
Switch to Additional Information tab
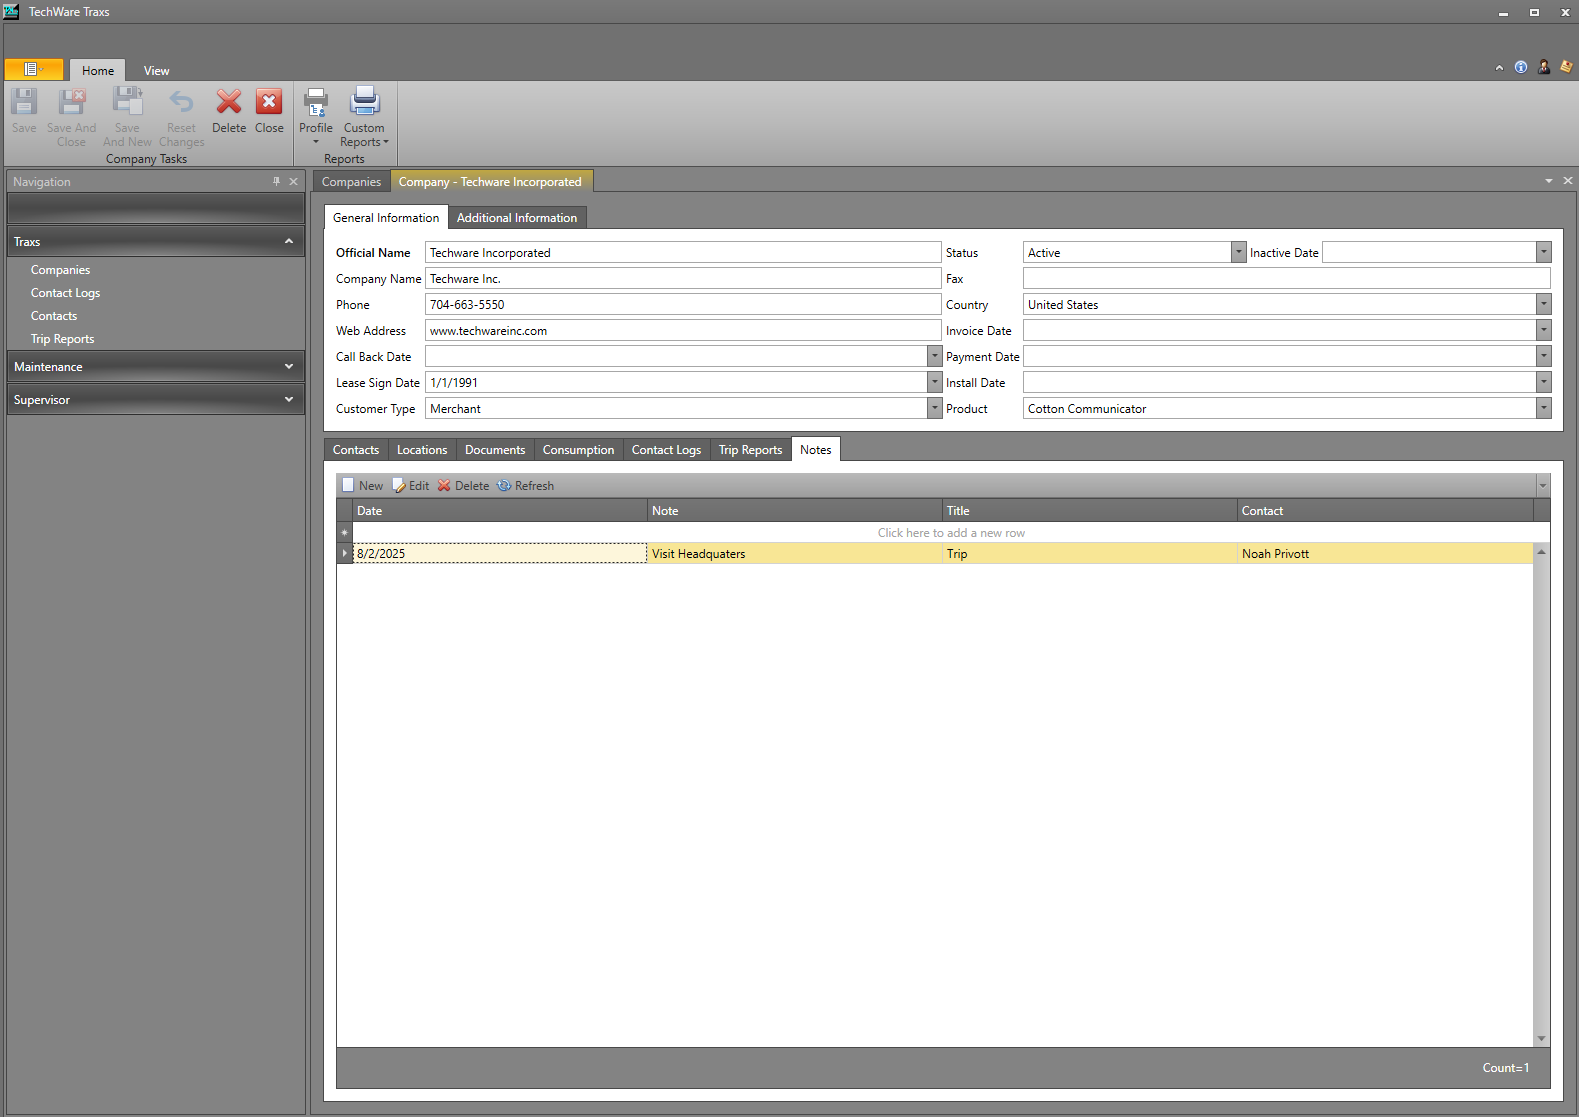pos(516,218)
